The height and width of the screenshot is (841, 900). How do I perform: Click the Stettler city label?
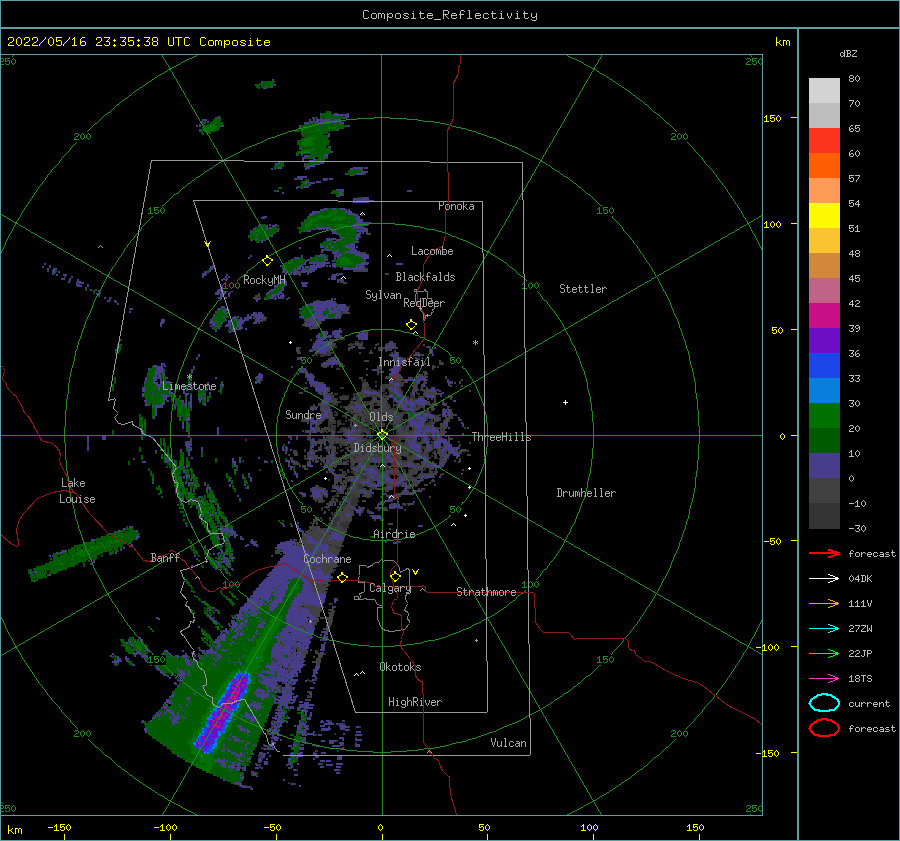(x=583, y=289)
